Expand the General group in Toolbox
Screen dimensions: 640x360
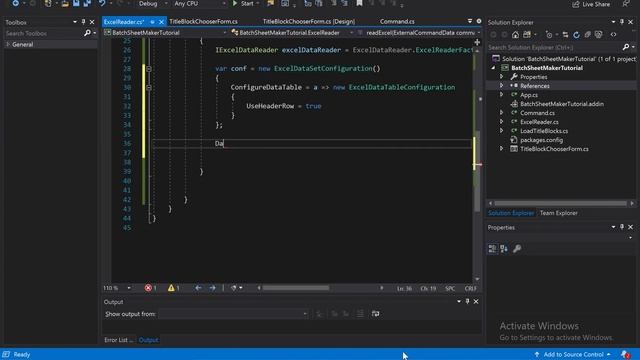(x=8, y=44)
